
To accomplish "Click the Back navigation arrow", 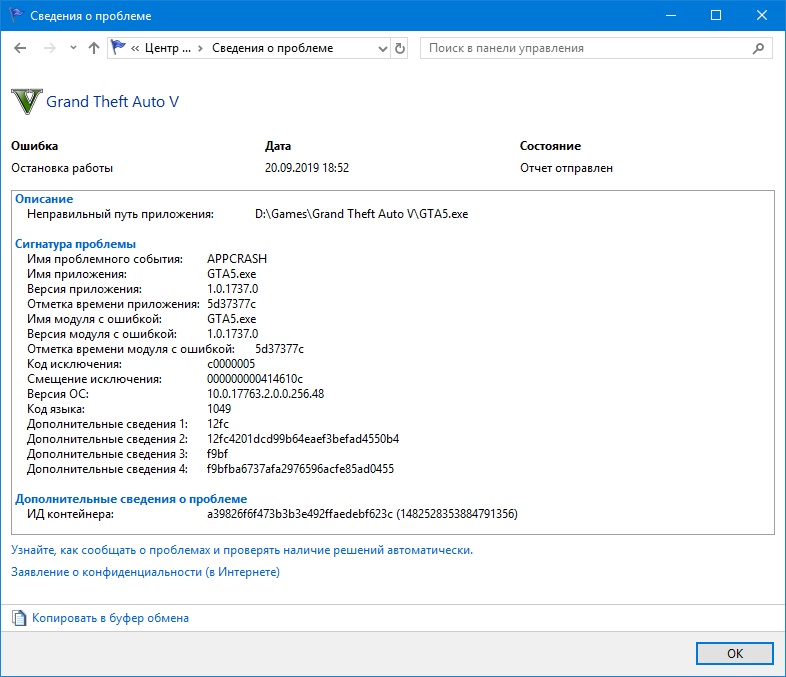I will click(20, 48).
